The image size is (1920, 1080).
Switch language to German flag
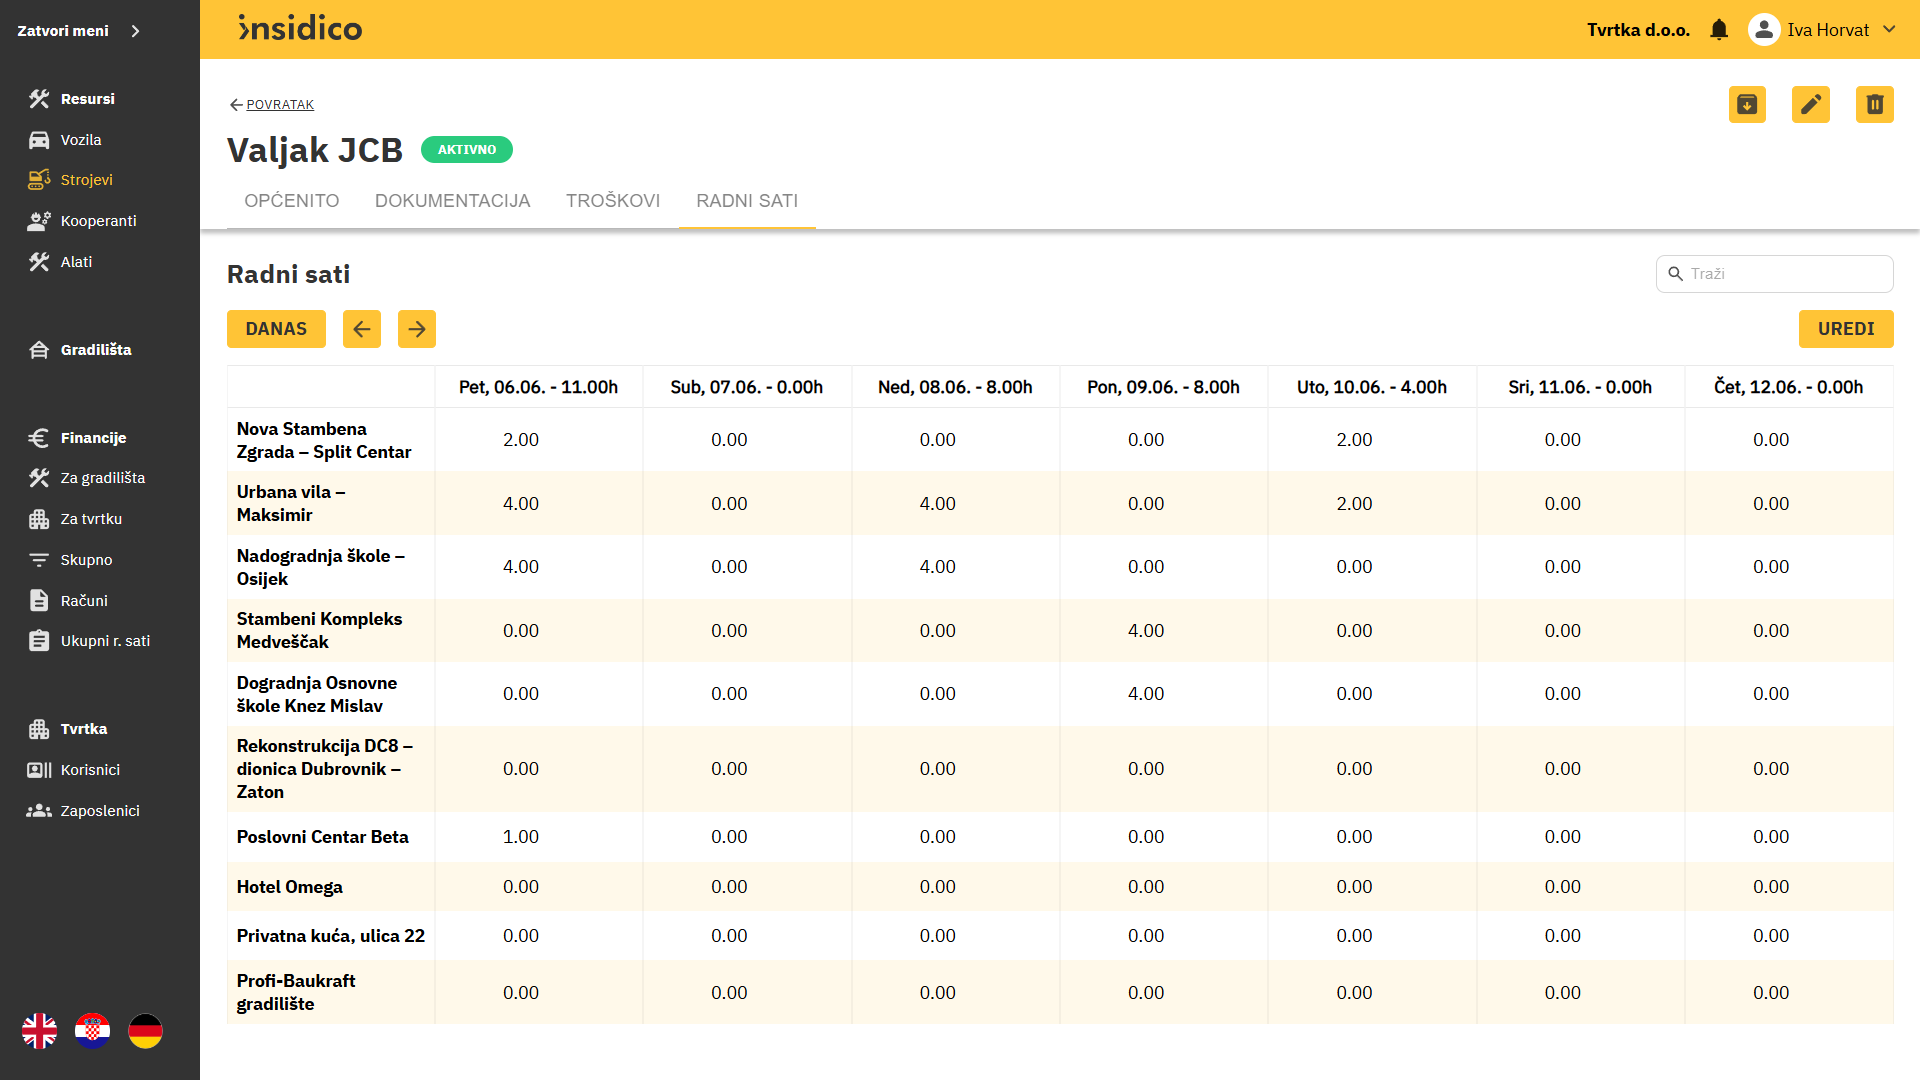click(145, 1031)
